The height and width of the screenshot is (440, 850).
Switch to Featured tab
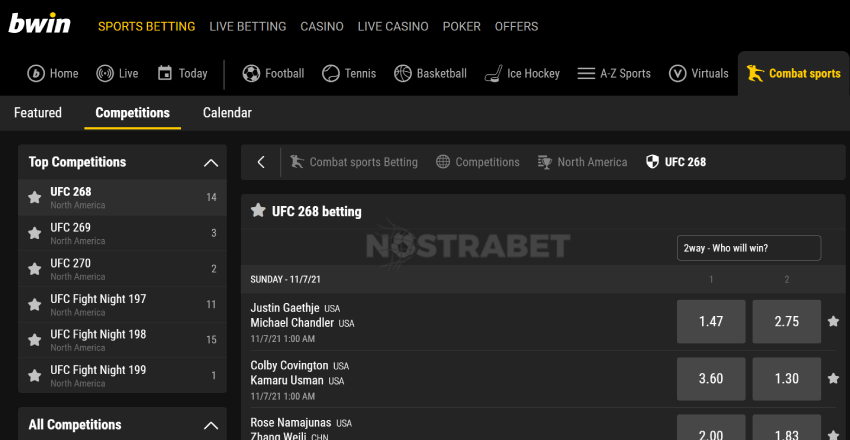(x=38, y=113)
